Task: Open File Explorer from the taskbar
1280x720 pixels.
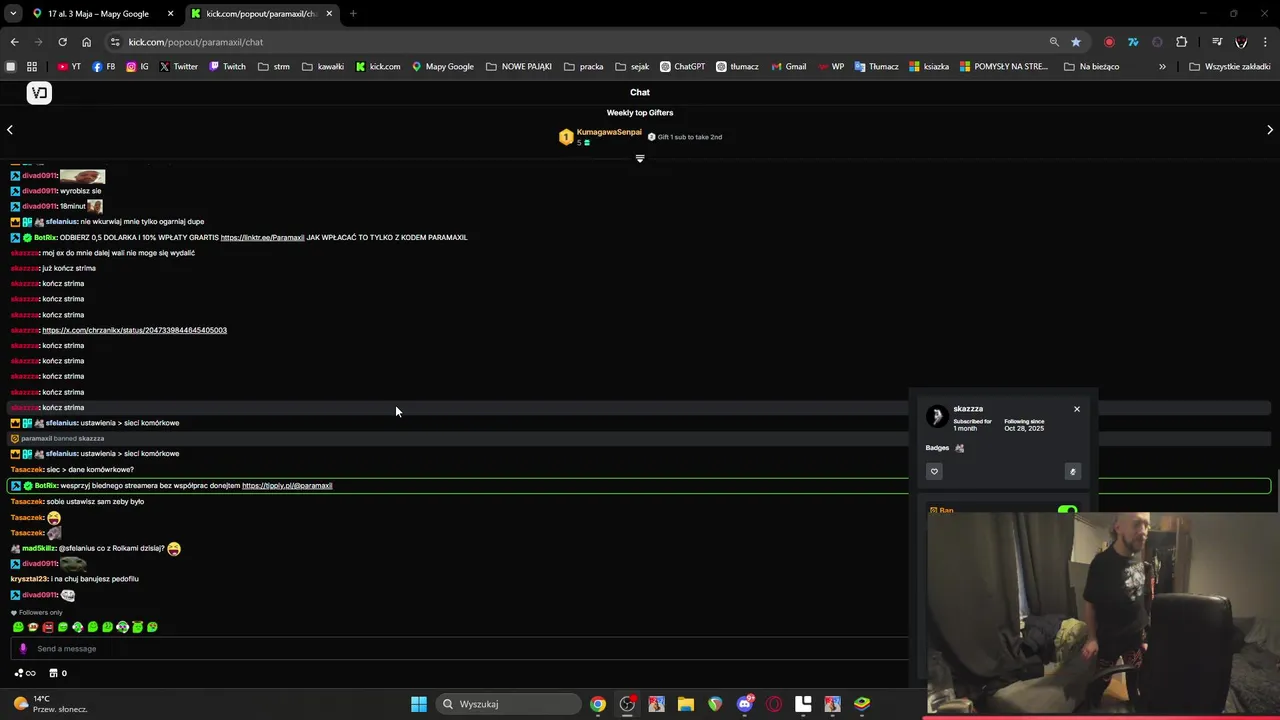Action: click(x=686, y=704)
